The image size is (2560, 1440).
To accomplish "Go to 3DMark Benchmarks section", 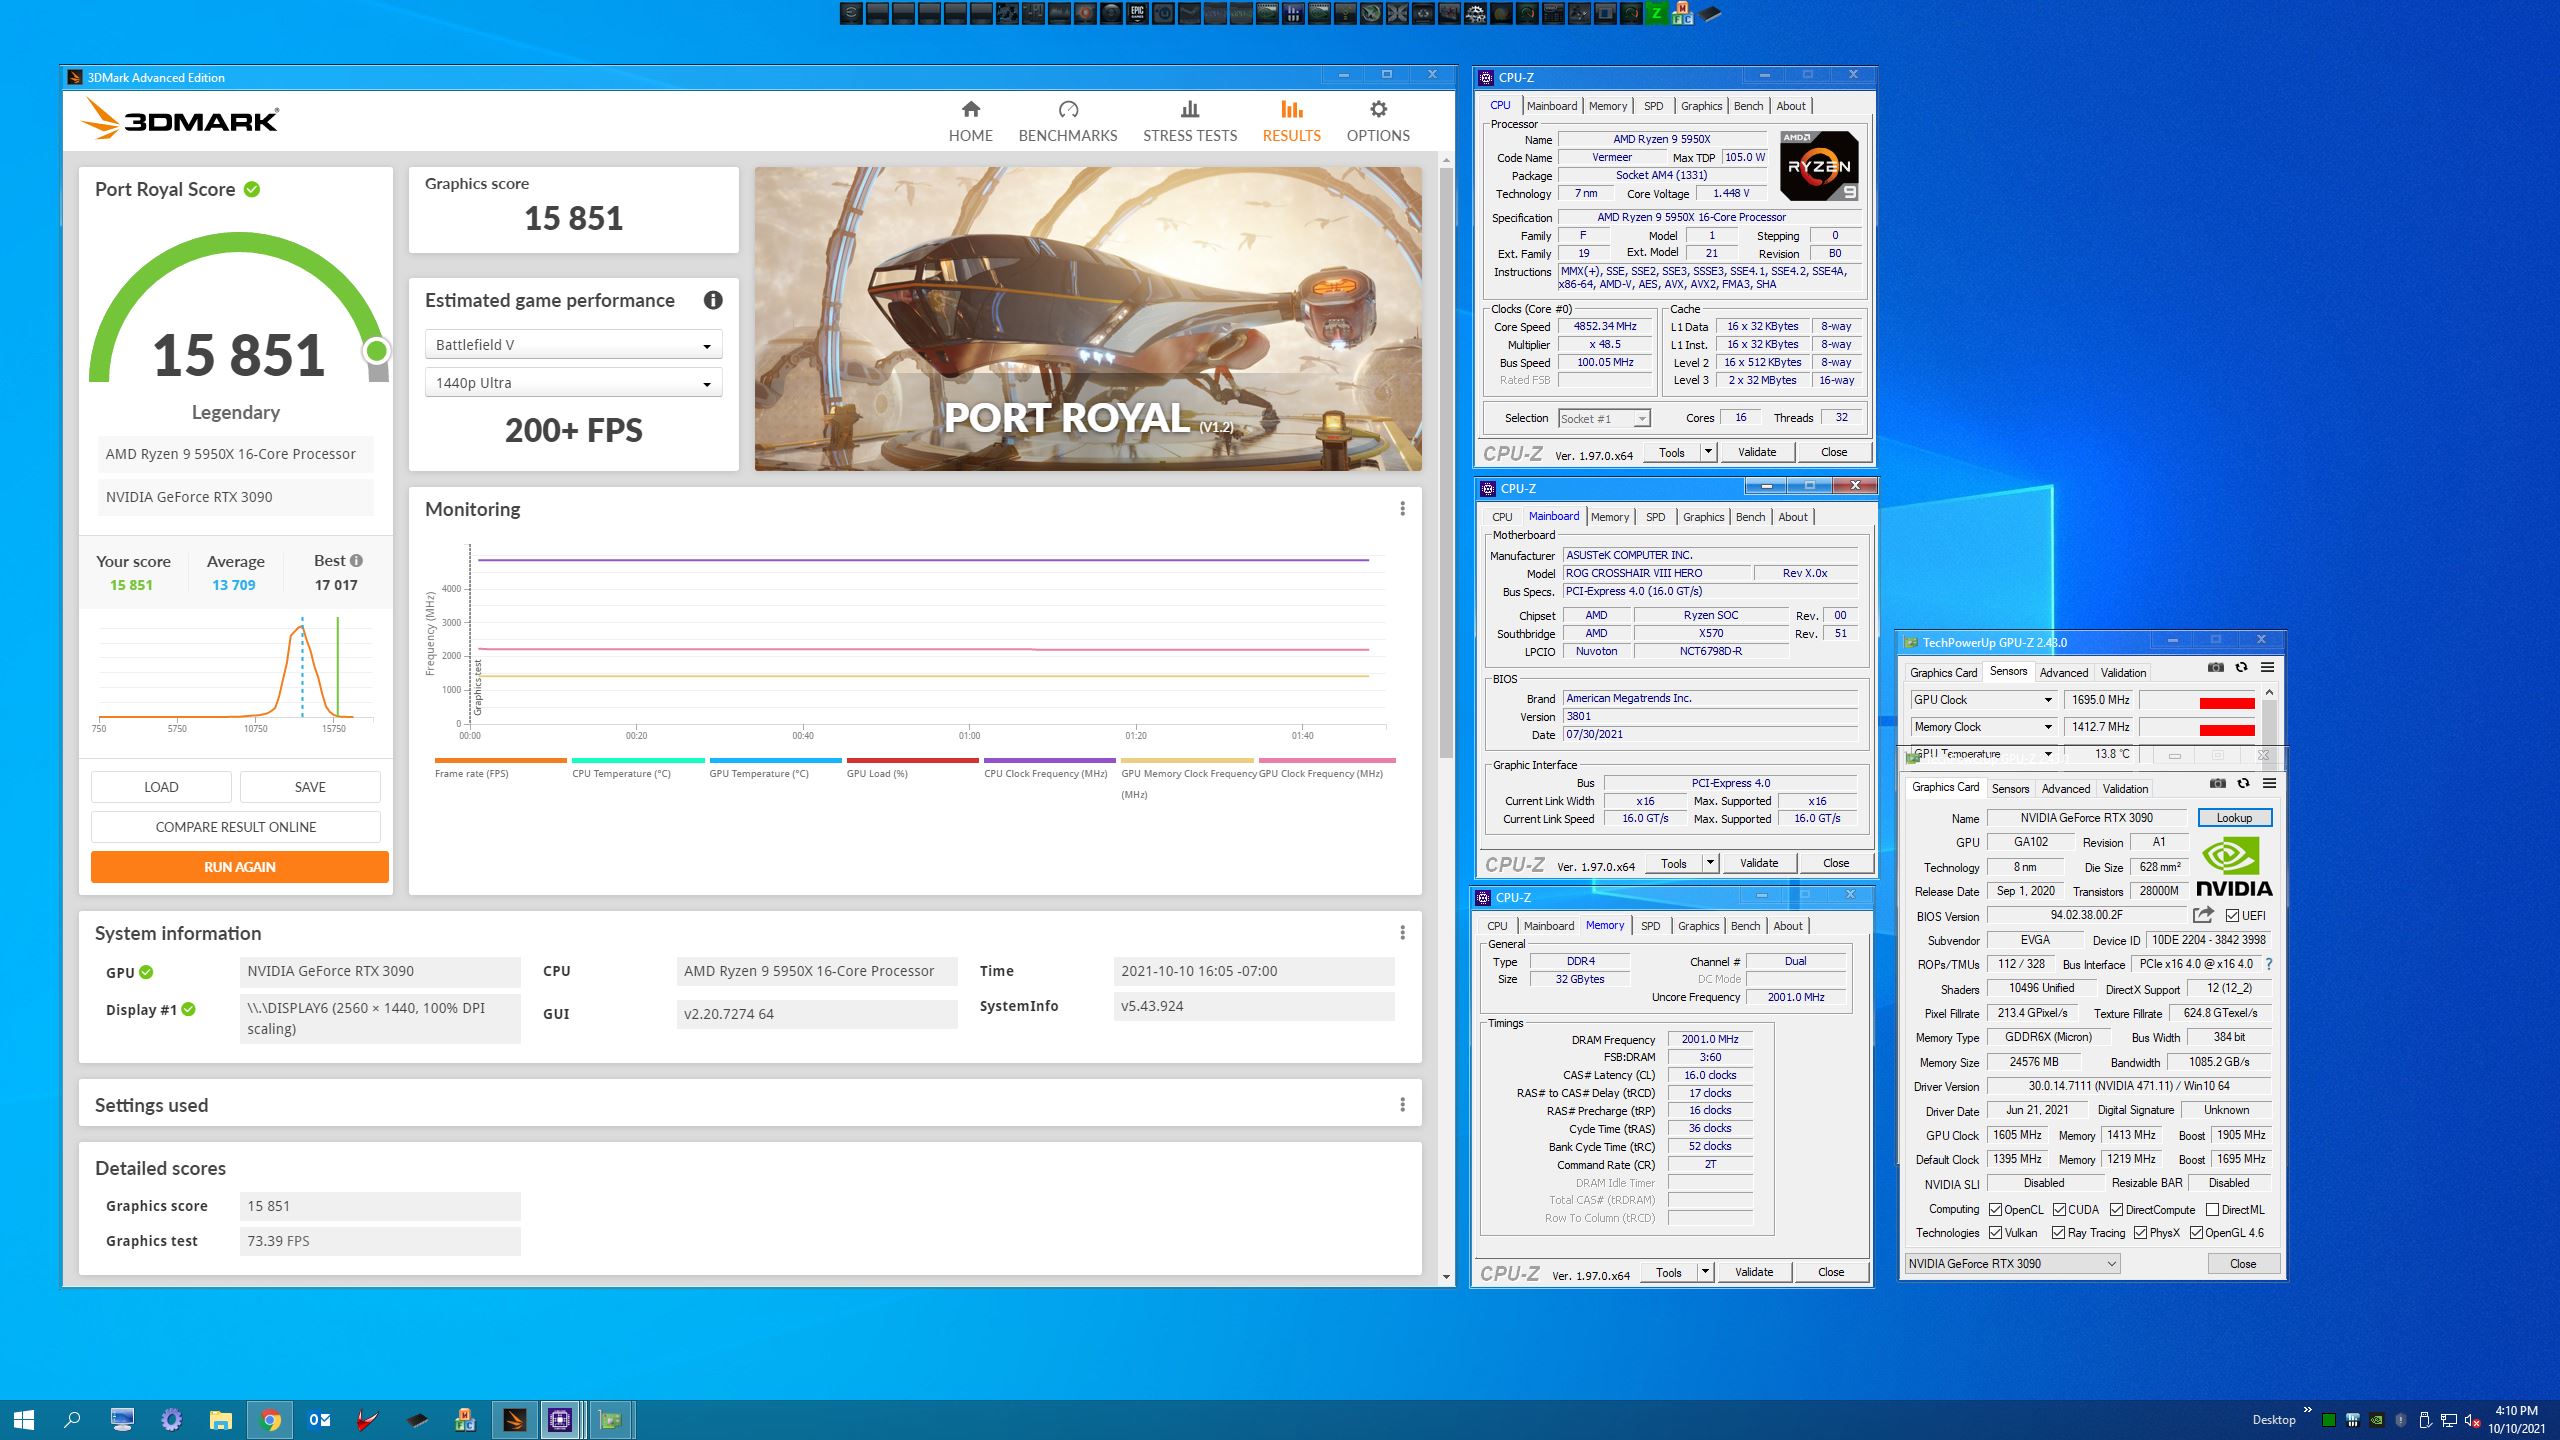I will tap(1067, 121).
